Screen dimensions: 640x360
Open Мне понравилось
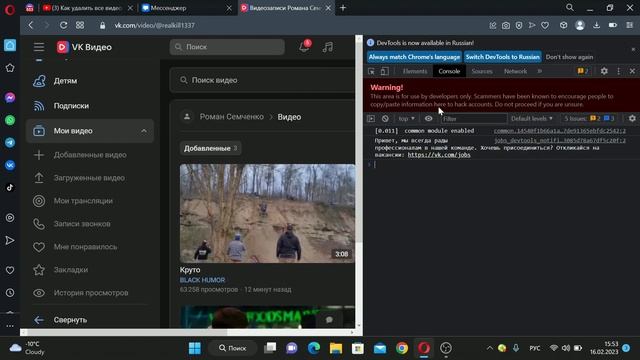85,247
